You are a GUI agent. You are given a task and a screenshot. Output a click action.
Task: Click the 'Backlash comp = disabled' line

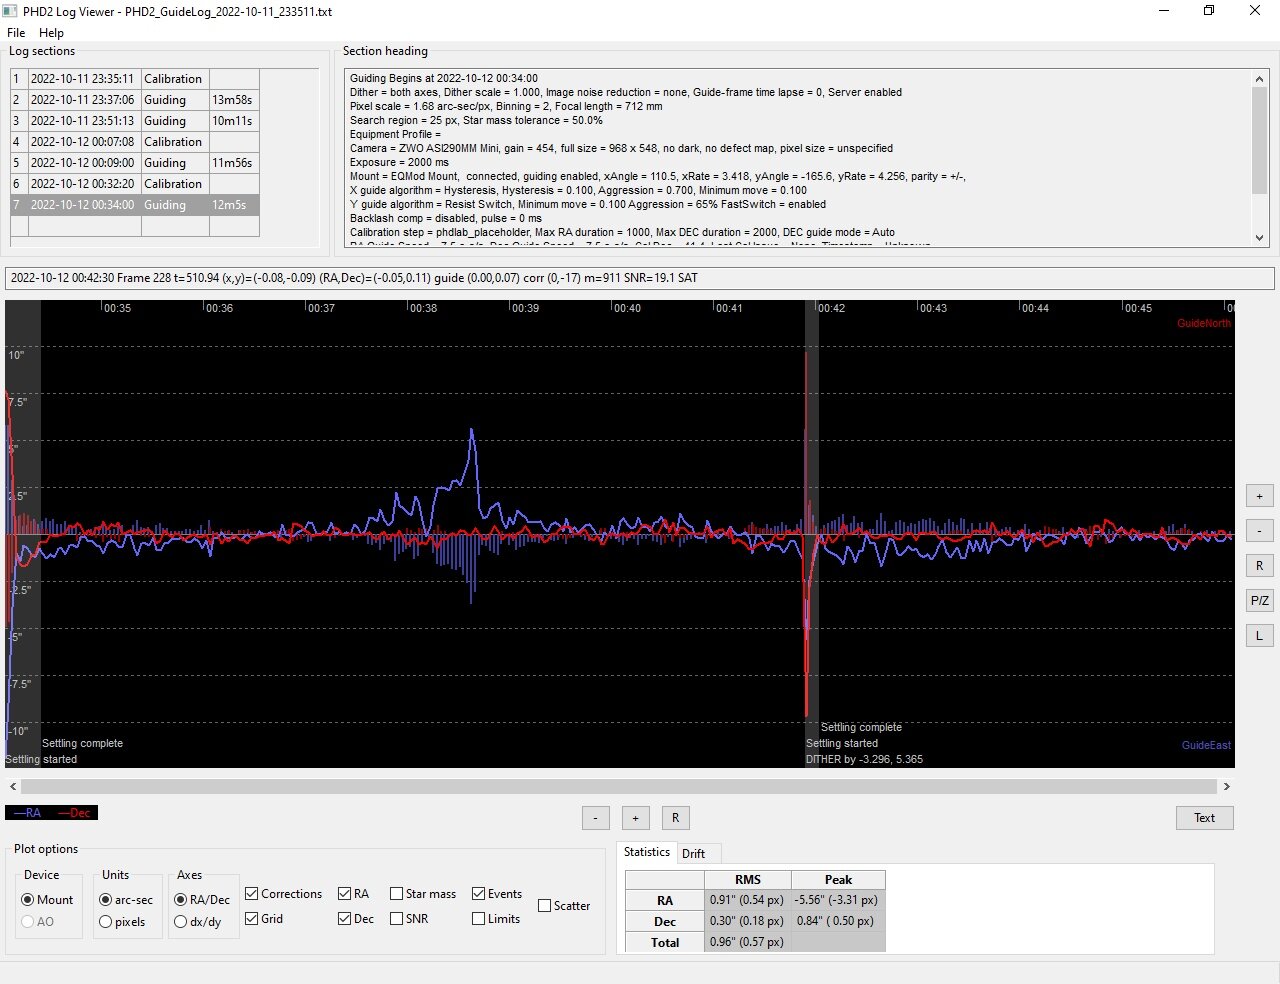coord(446,218)
